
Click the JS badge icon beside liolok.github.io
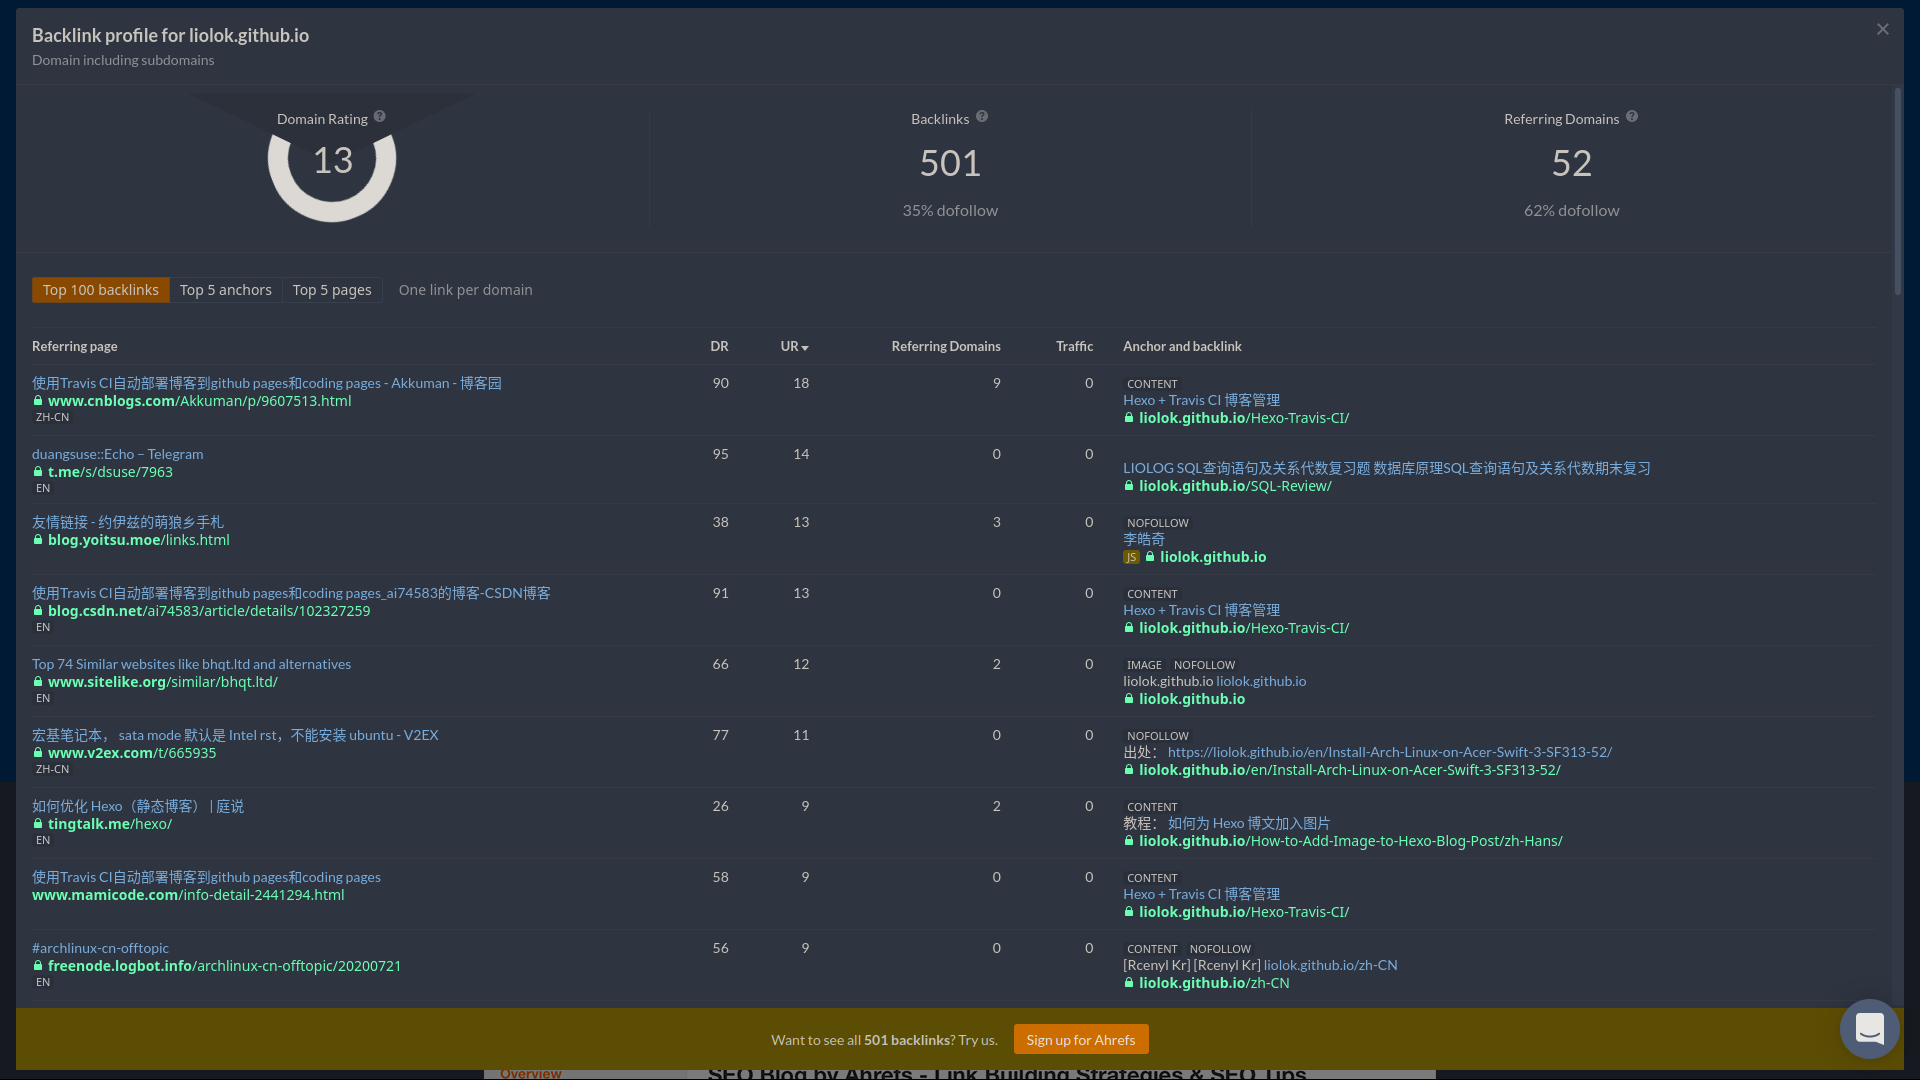[1131, 558]
